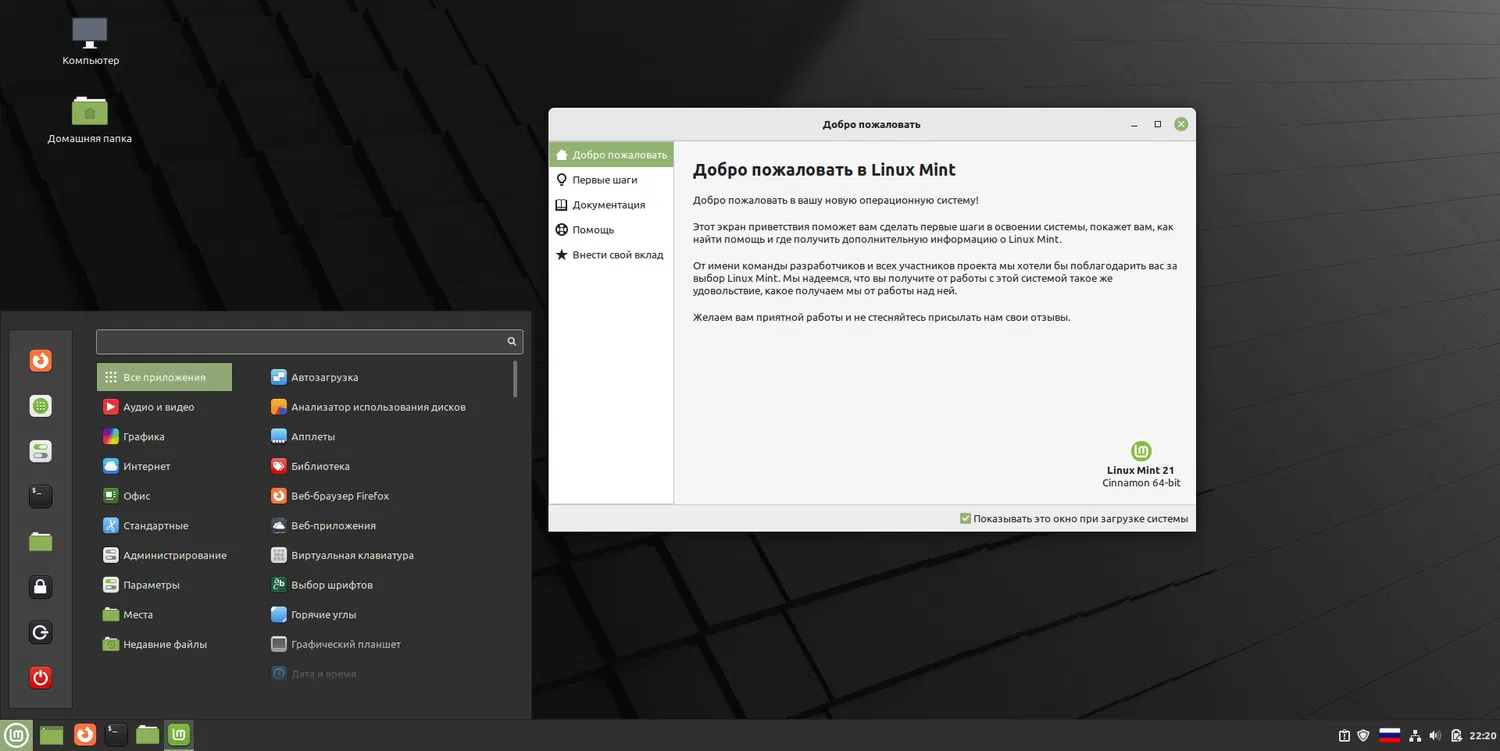Viewport: 1500px width, 751px height.
Task: Select the Все приложения category
Action: pyautogui.click(x=165, y=377)
